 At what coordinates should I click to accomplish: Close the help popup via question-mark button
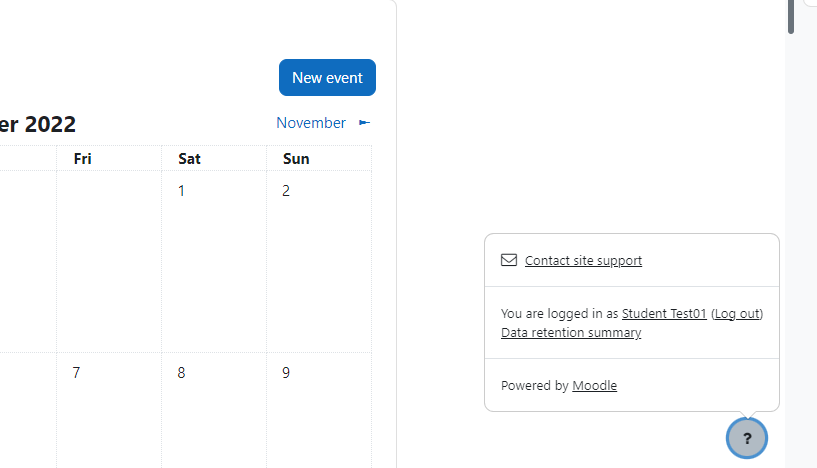pyautogui.click(x=747, y=438)
